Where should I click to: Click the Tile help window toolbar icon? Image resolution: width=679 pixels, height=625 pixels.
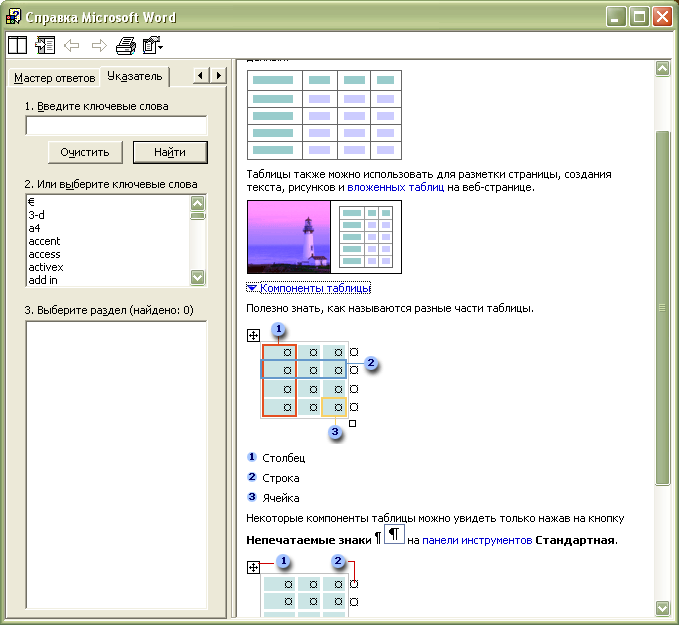(x=17, y=45)
